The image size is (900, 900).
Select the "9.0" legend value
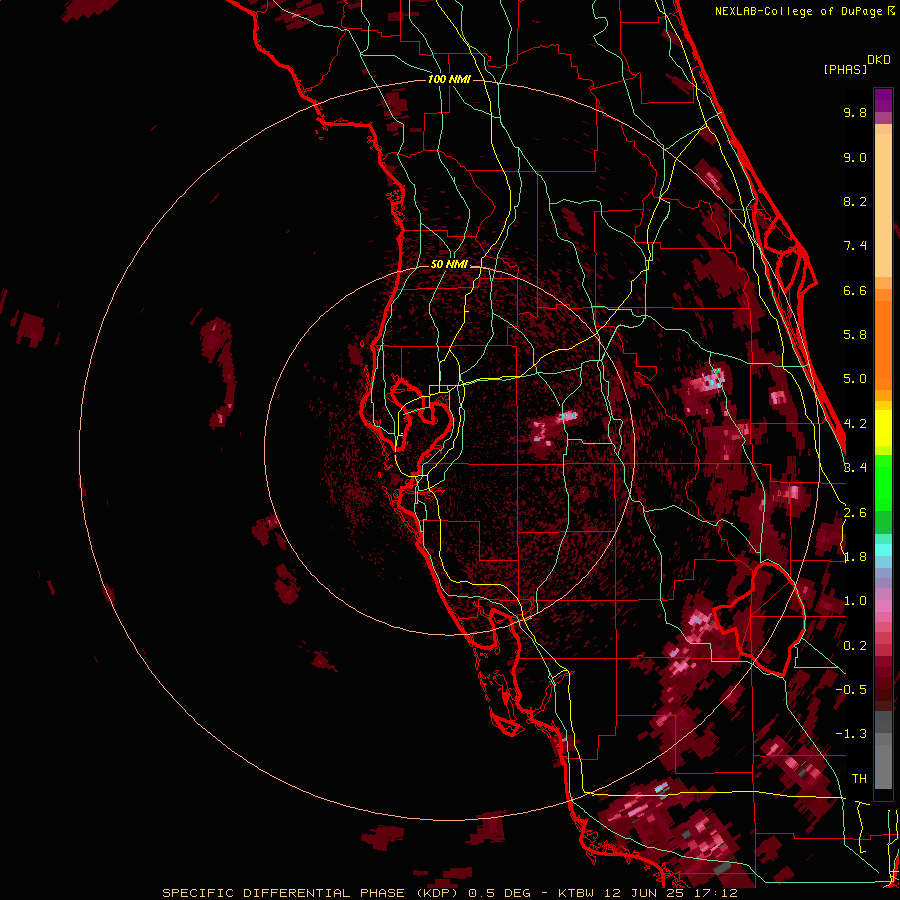point(855,158)
